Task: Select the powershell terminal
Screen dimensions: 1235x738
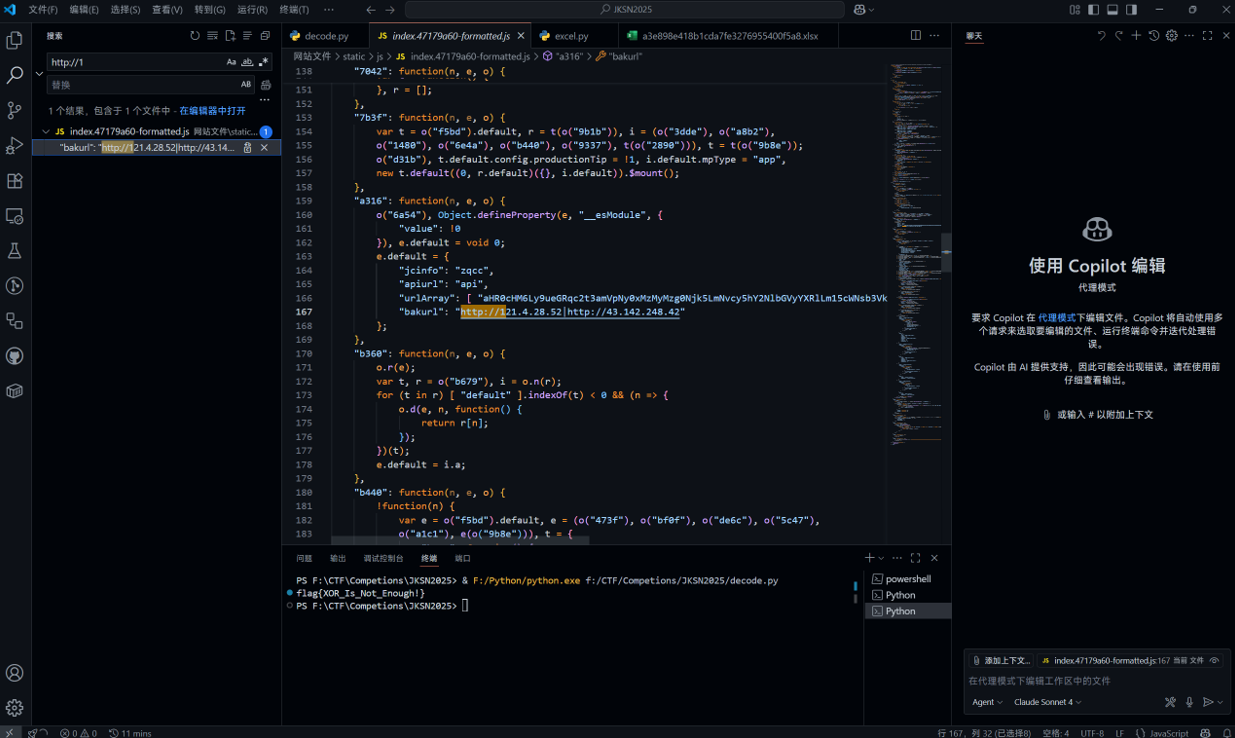Action: [x=907, y=579]
